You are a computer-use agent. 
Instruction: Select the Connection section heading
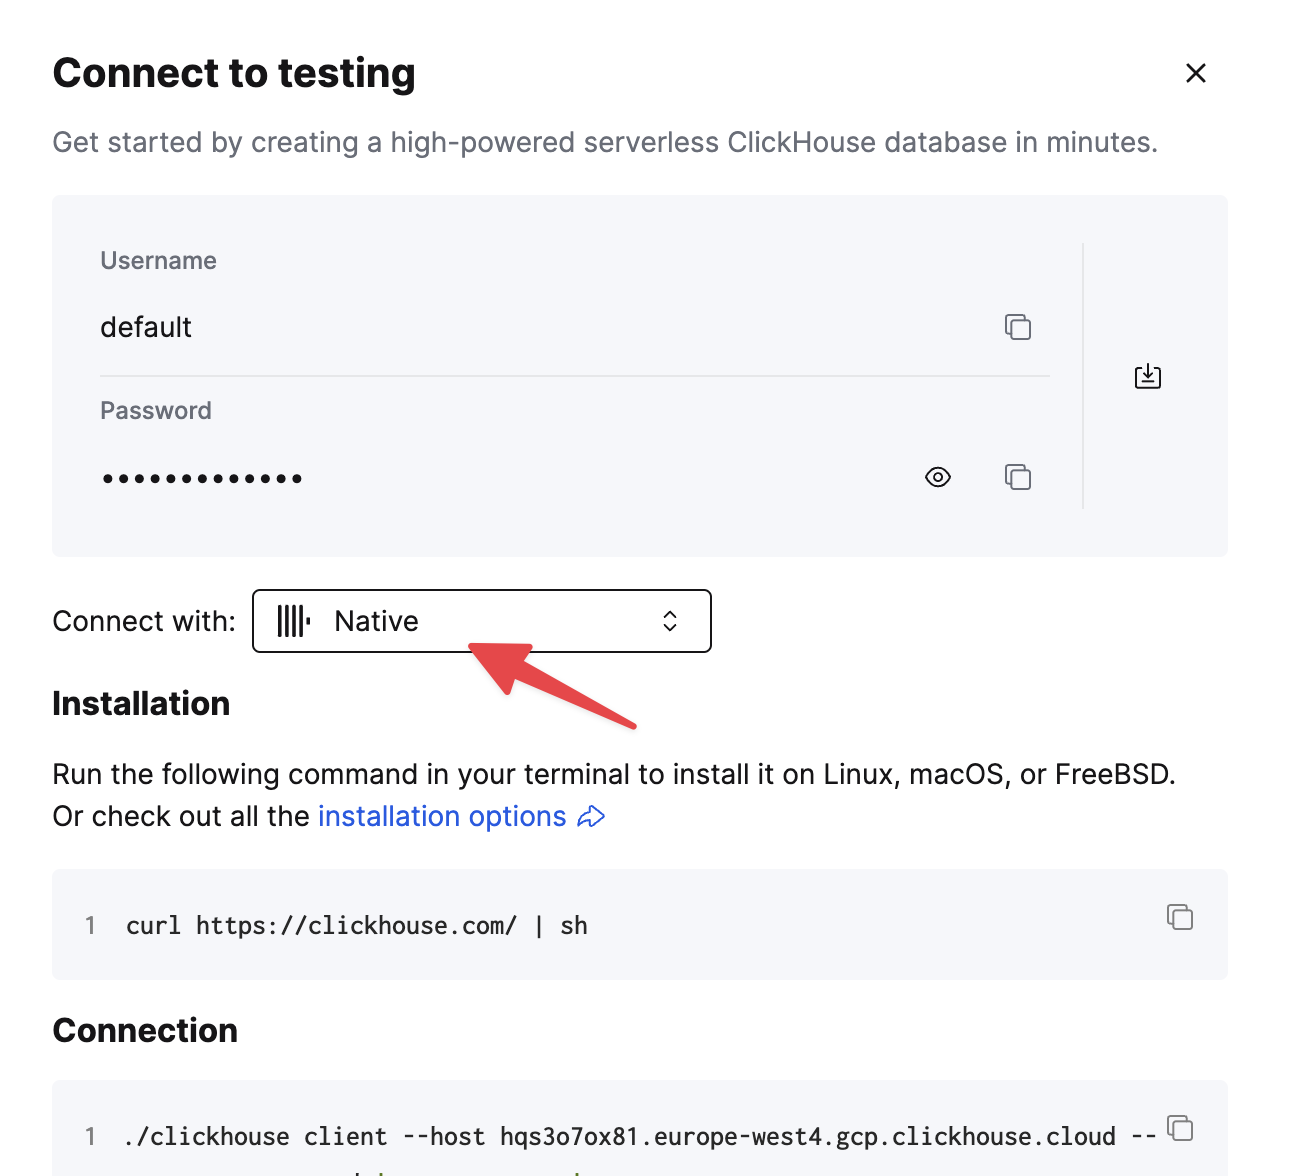(x=144, y=1030)
